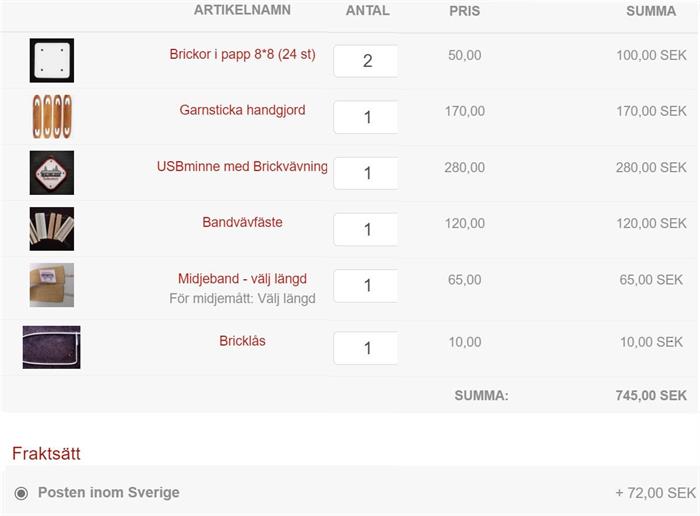Viewport: 700px width, 516px height.
Task: Open the USBminne product thumbnail image
Action: pos(52,173)
